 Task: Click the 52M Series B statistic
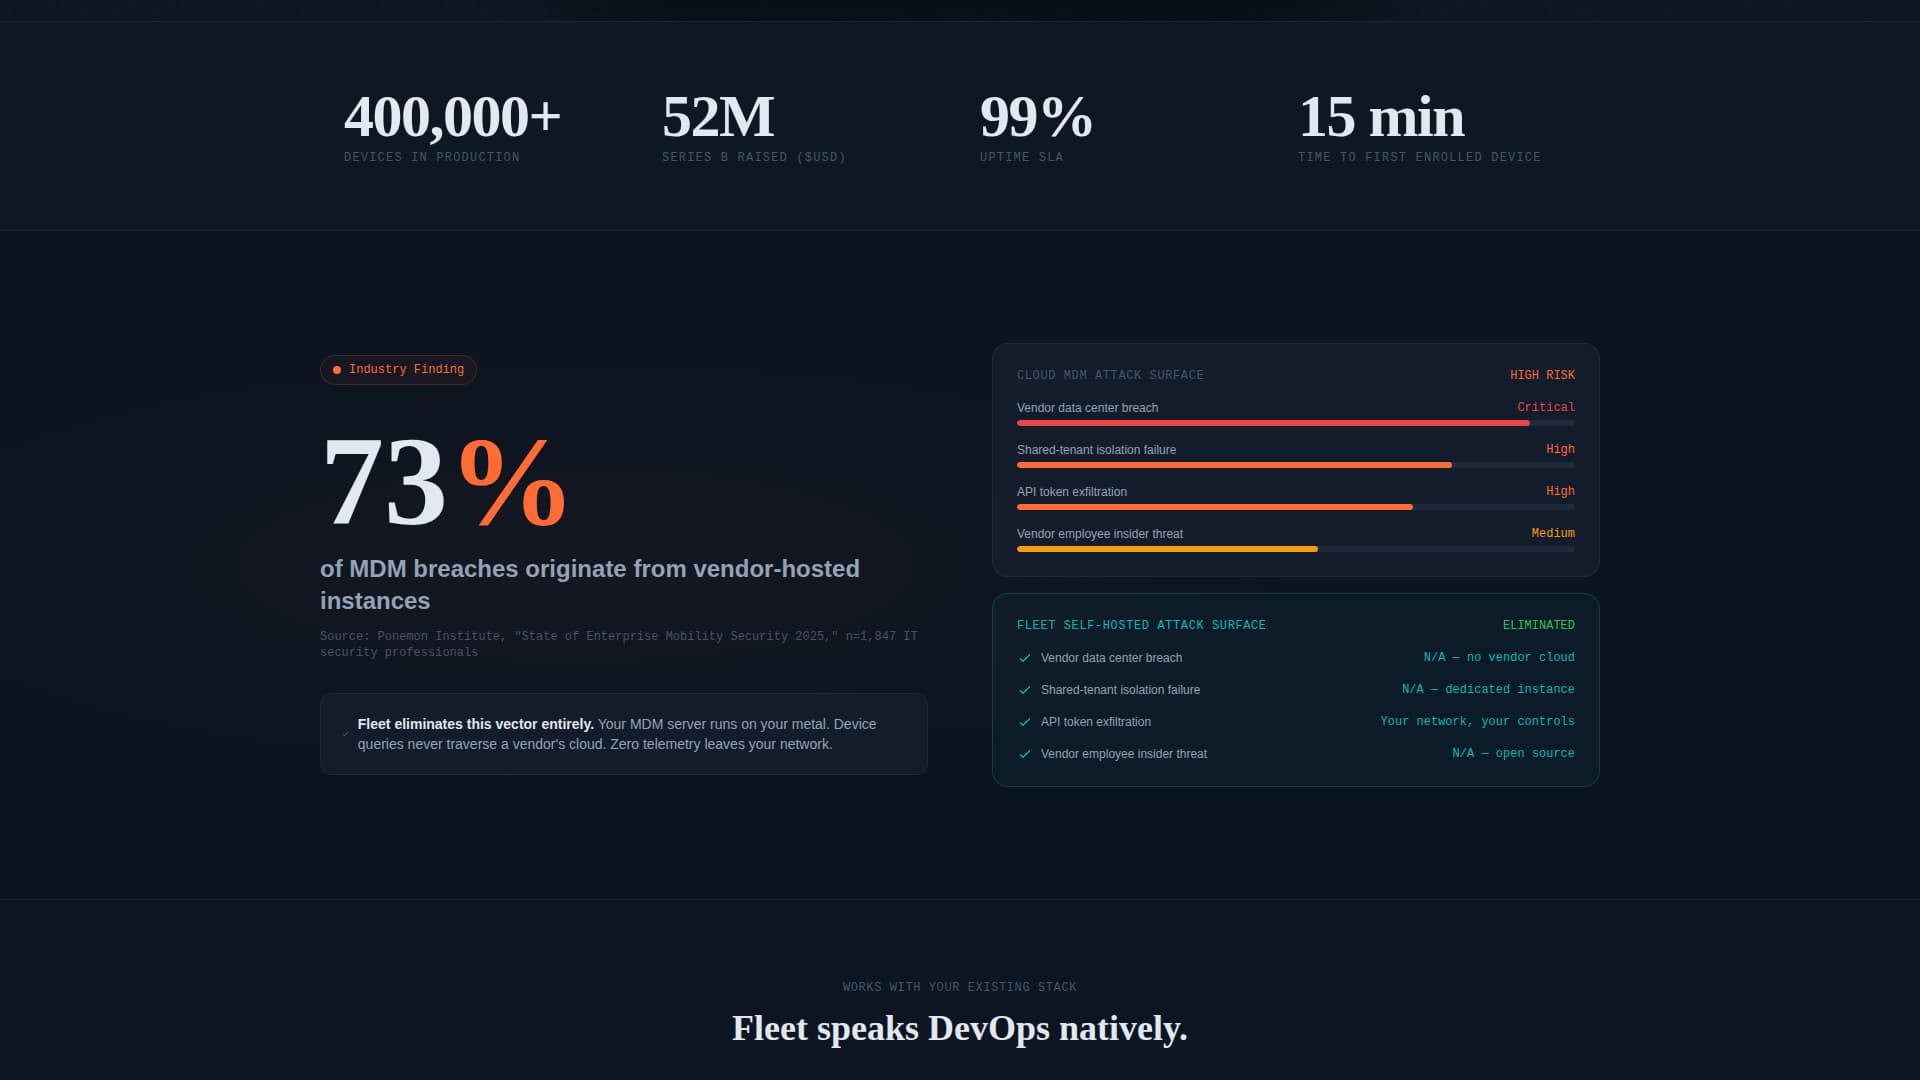pos(718,117)
